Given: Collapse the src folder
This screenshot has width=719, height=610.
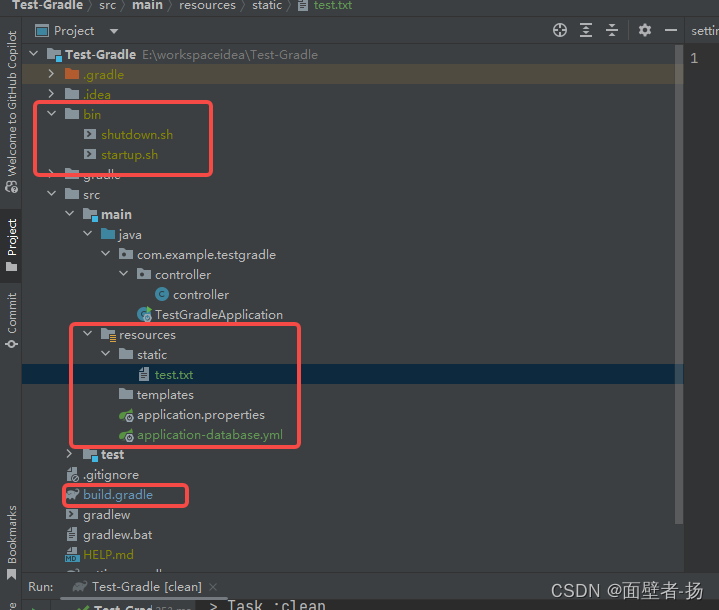Looking at the screenshot, I should click(x=51, y=194).
